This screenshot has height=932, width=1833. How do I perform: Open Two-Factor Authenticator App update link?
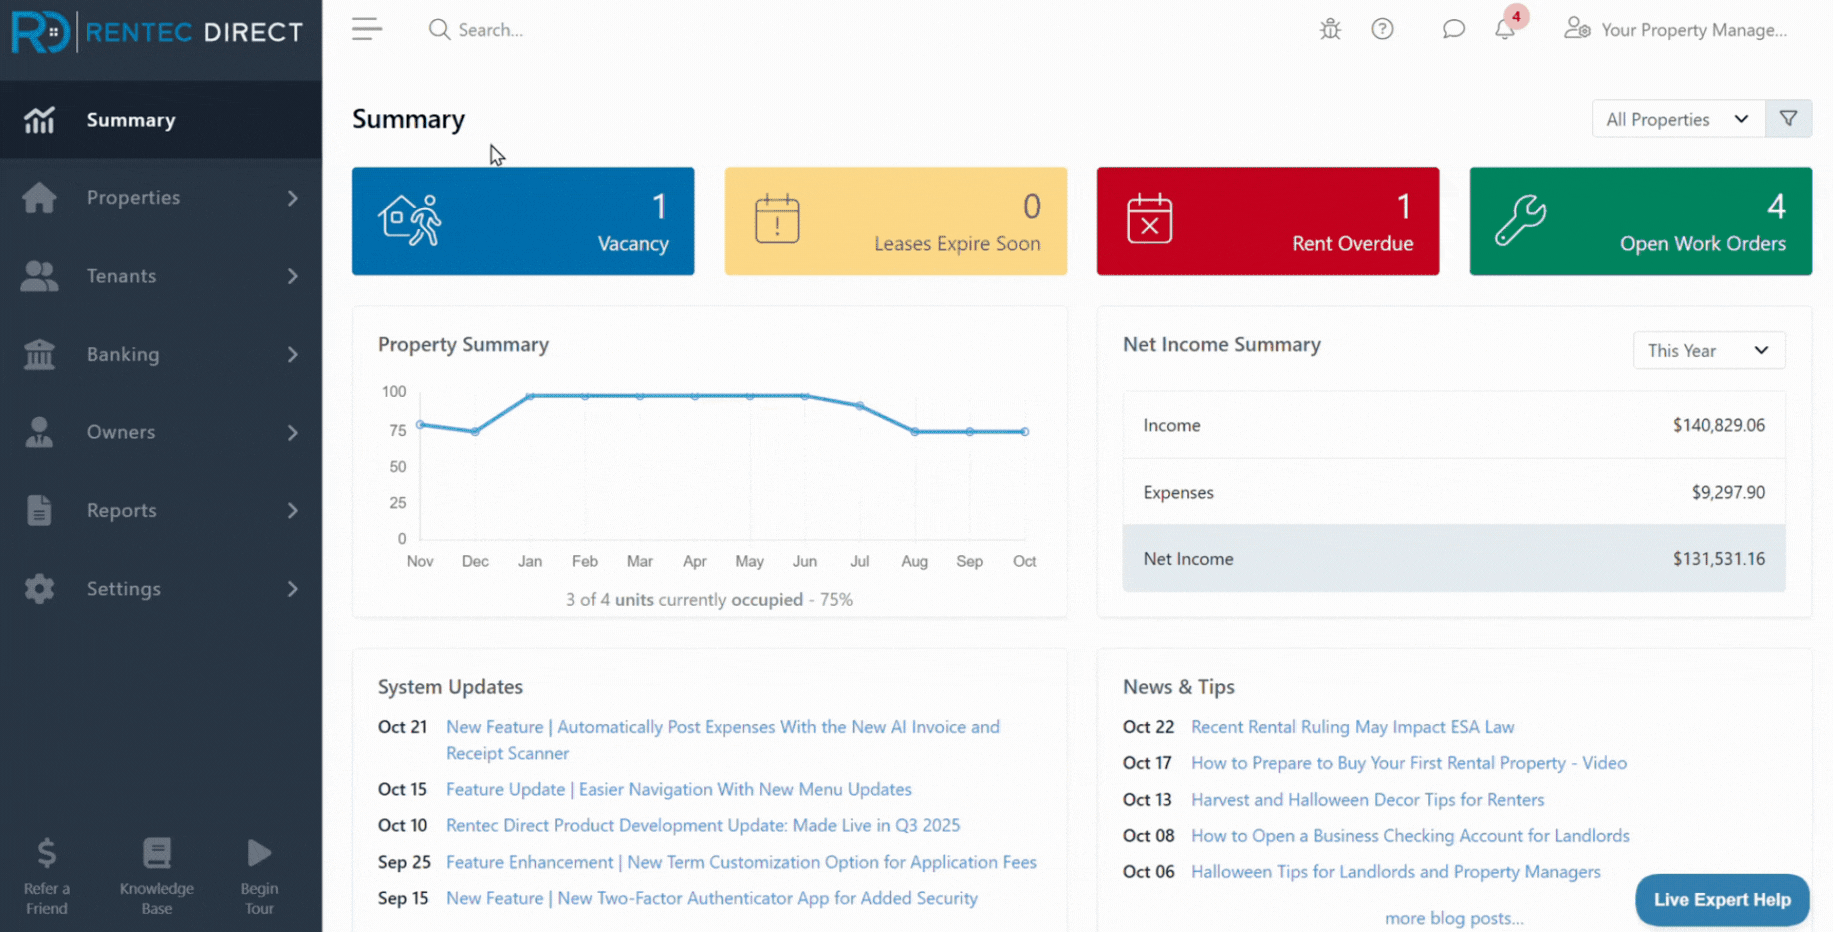[712, 898]
